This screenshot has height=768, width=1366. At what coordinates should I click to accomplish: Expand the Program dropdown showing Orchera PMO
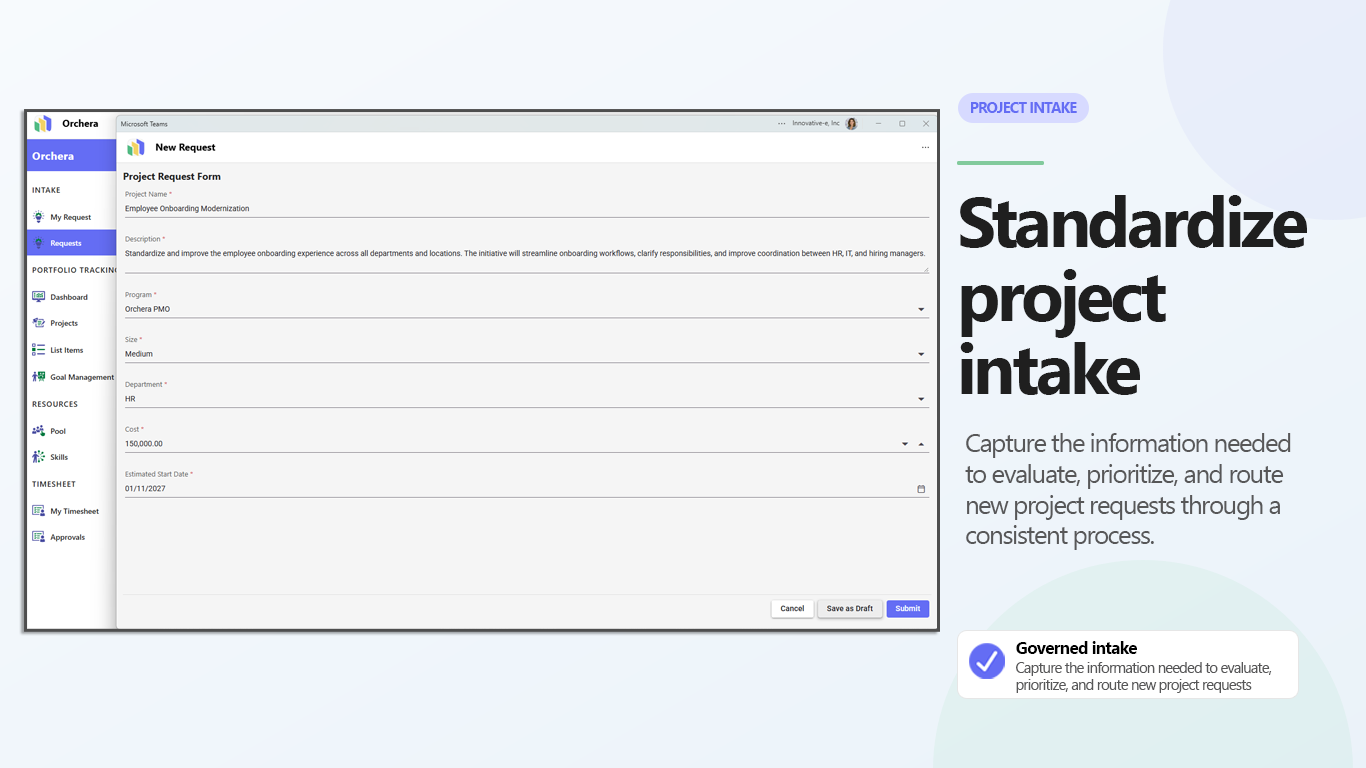(921, 309)
